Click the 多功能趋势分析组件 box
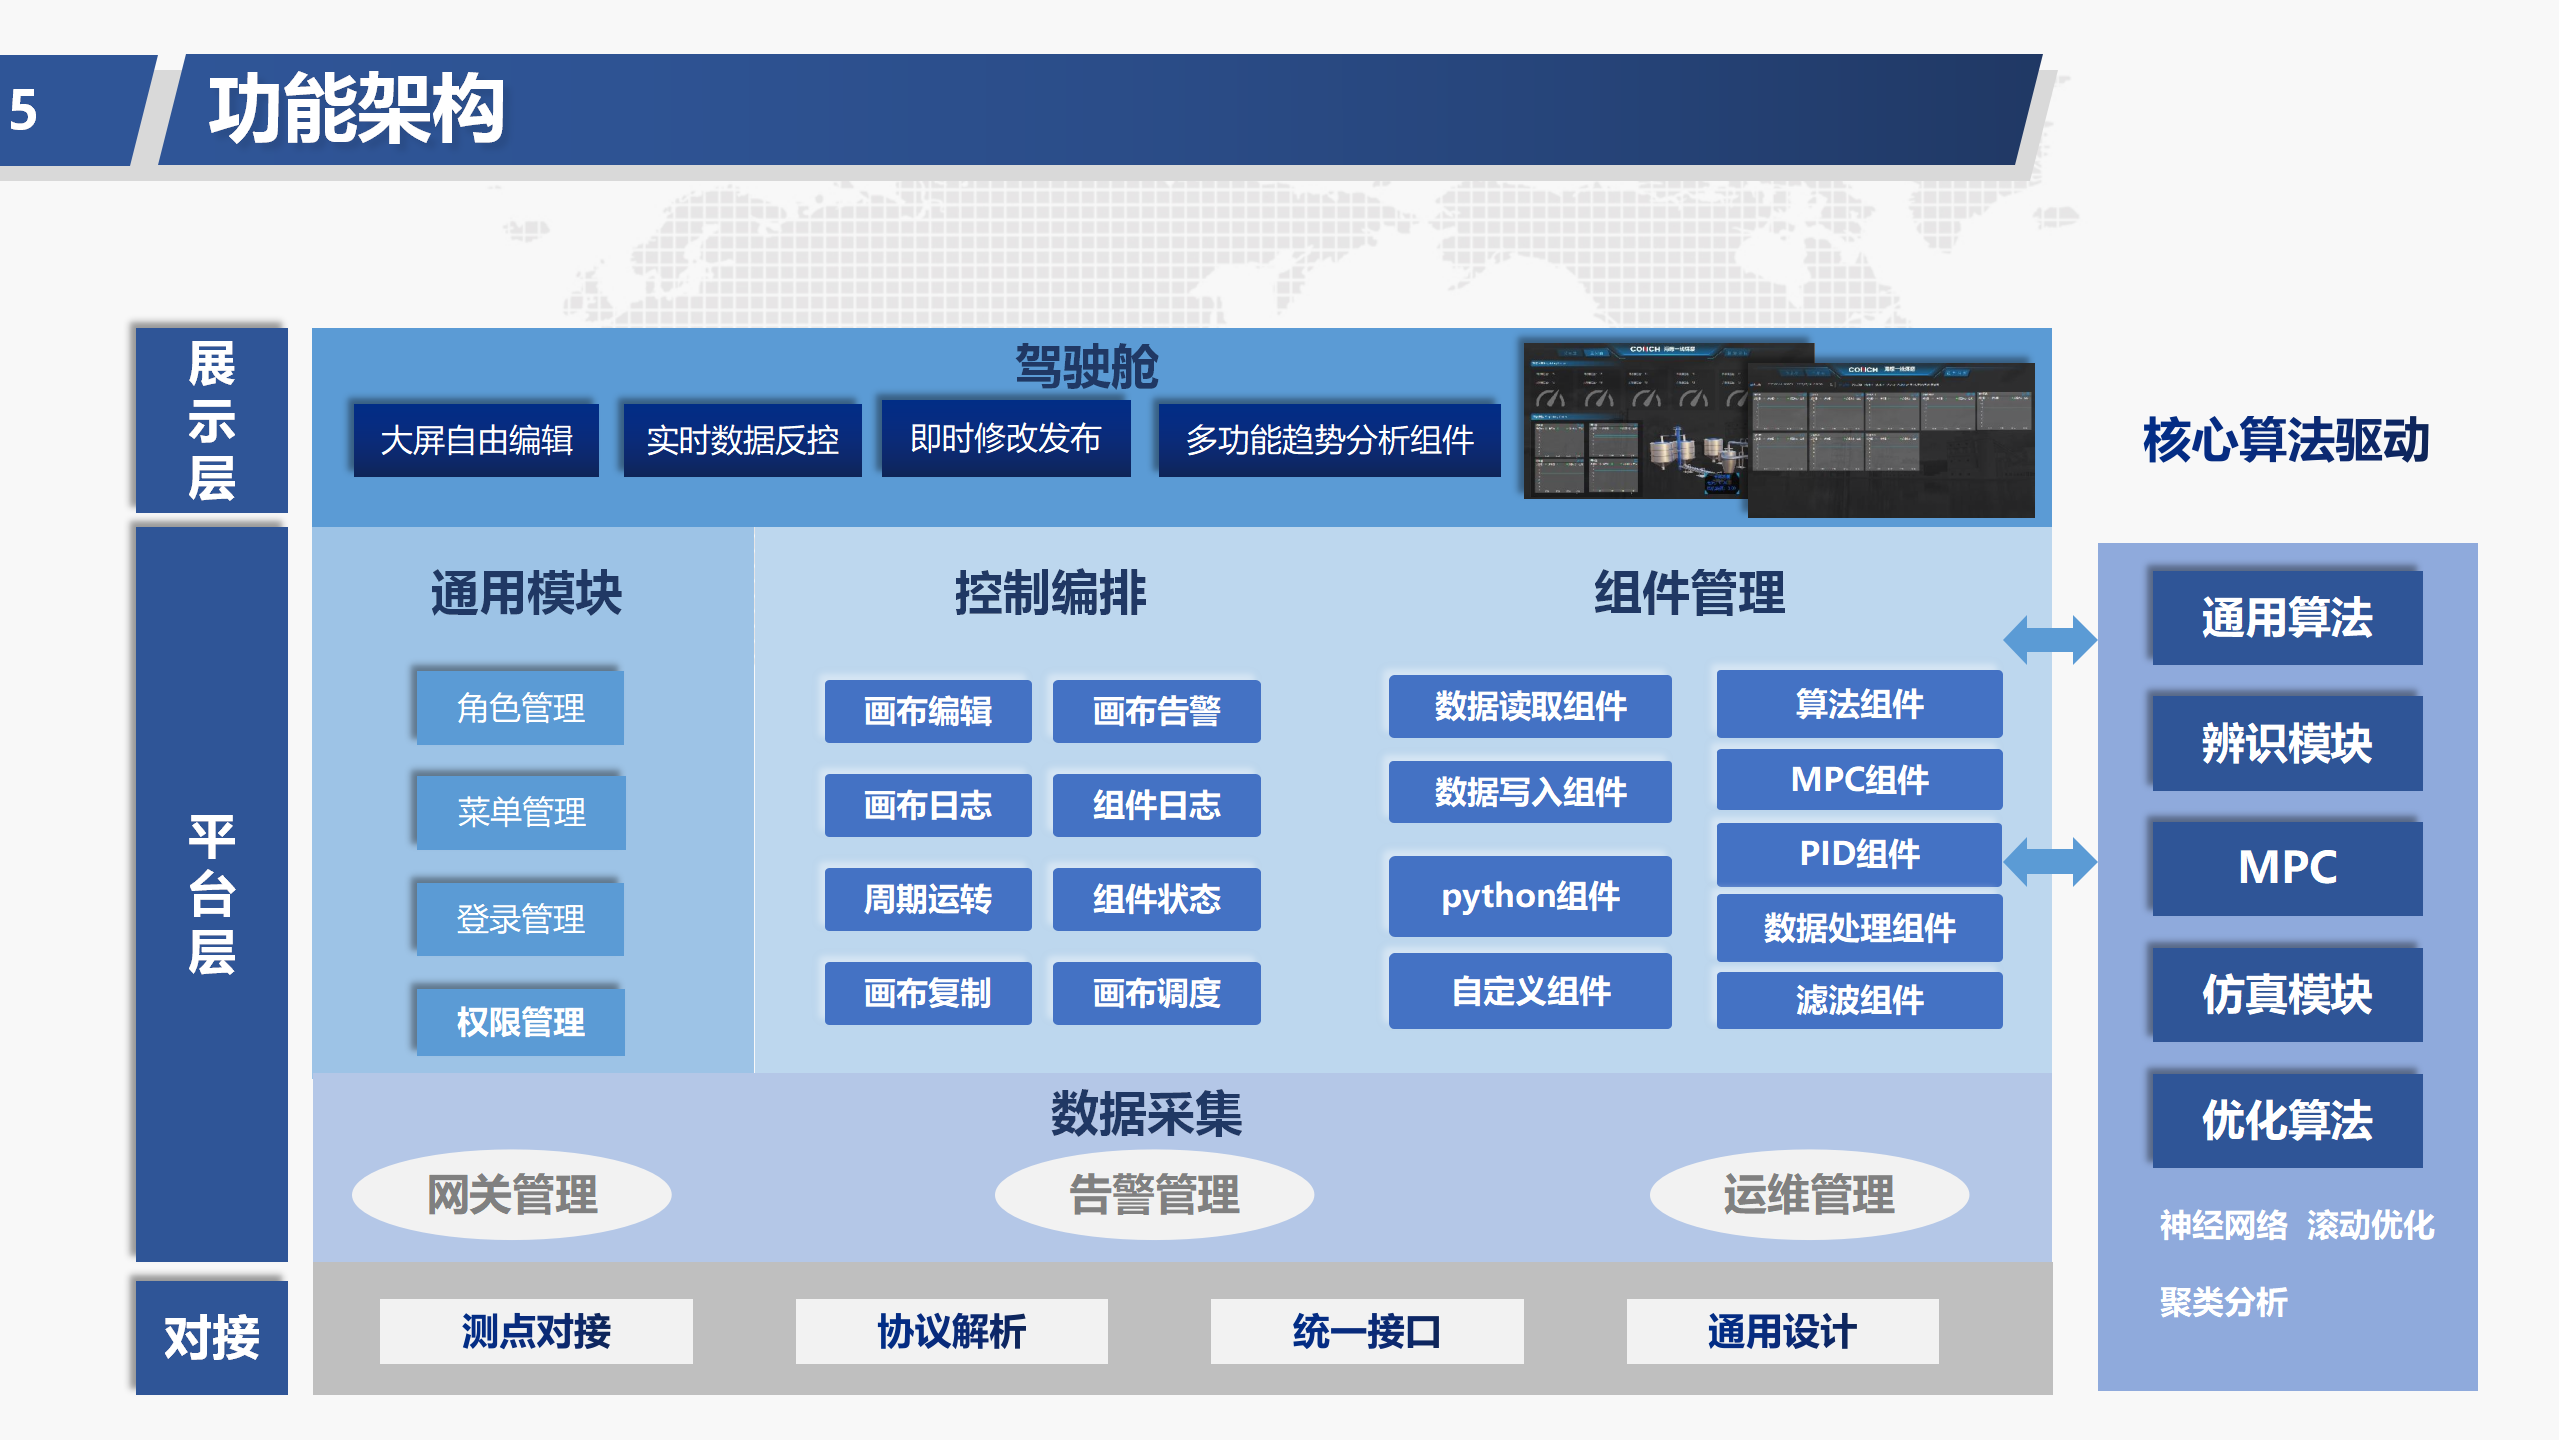Screen dimensions: 2560x1440 (1329, 440)
